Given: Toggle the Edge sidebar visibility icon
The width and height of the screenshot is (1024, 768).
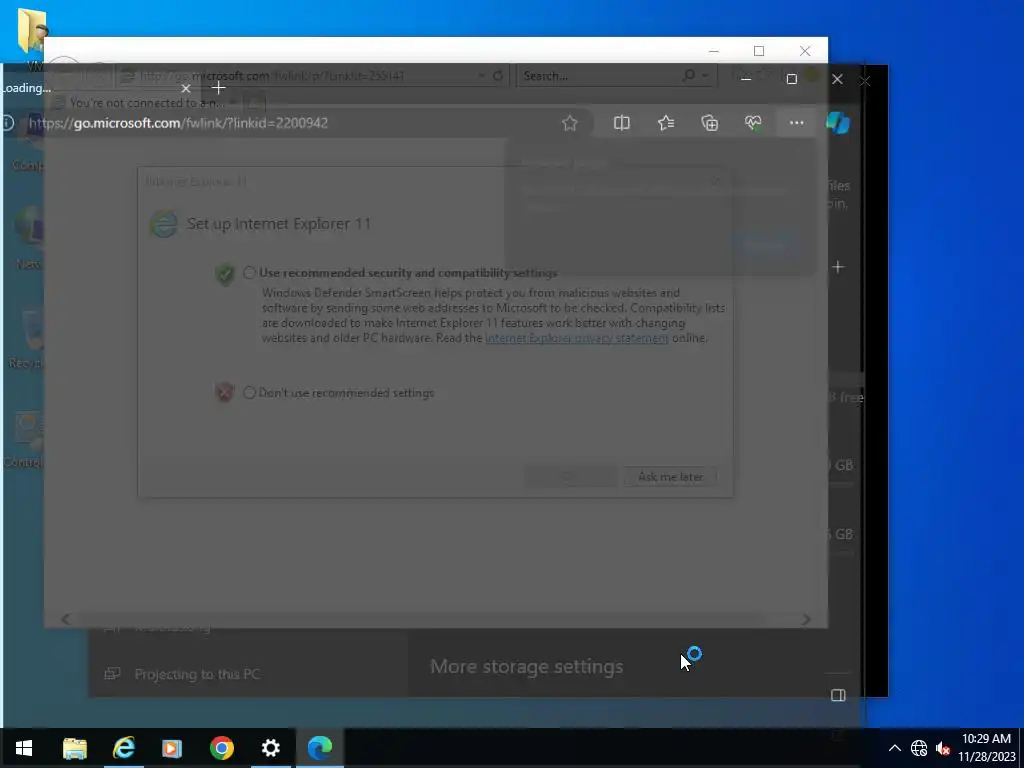Looking at the screenshot, I should pyautogui.click(x=838, y=696).
